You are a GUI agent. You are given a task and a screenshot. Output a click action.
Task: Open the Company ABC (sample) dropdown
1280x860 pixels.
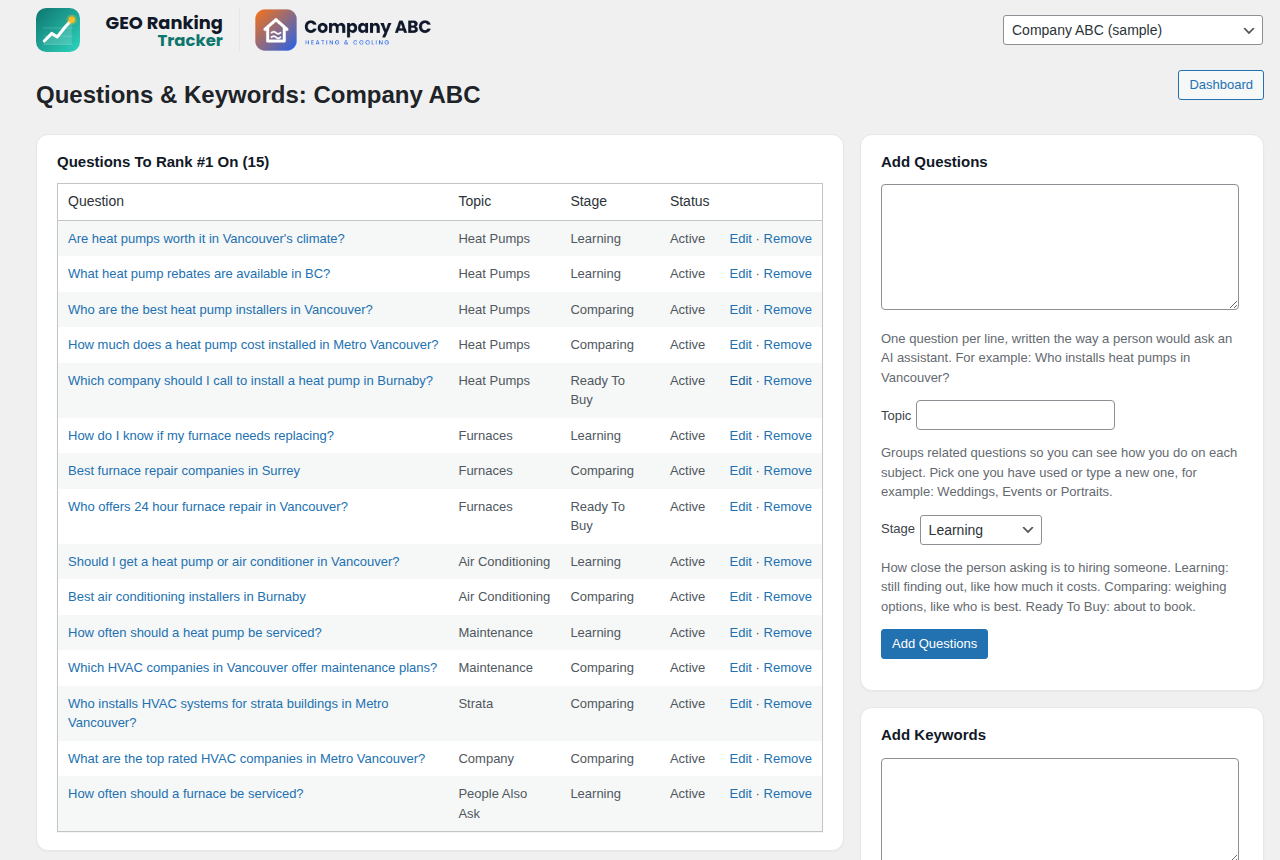tap(1133, 30)
